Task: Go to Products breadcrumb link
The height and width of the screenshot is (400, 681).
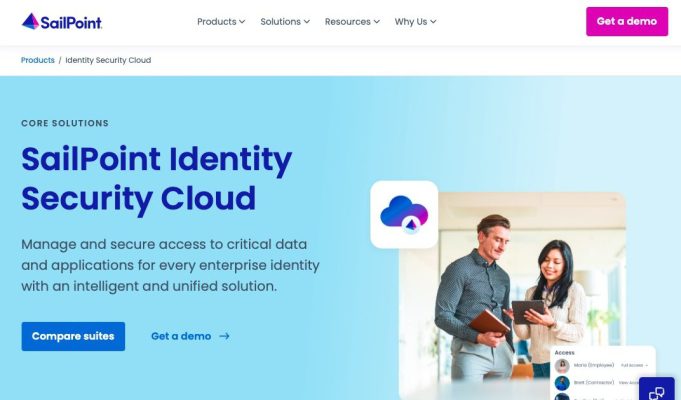Action: 38,60
